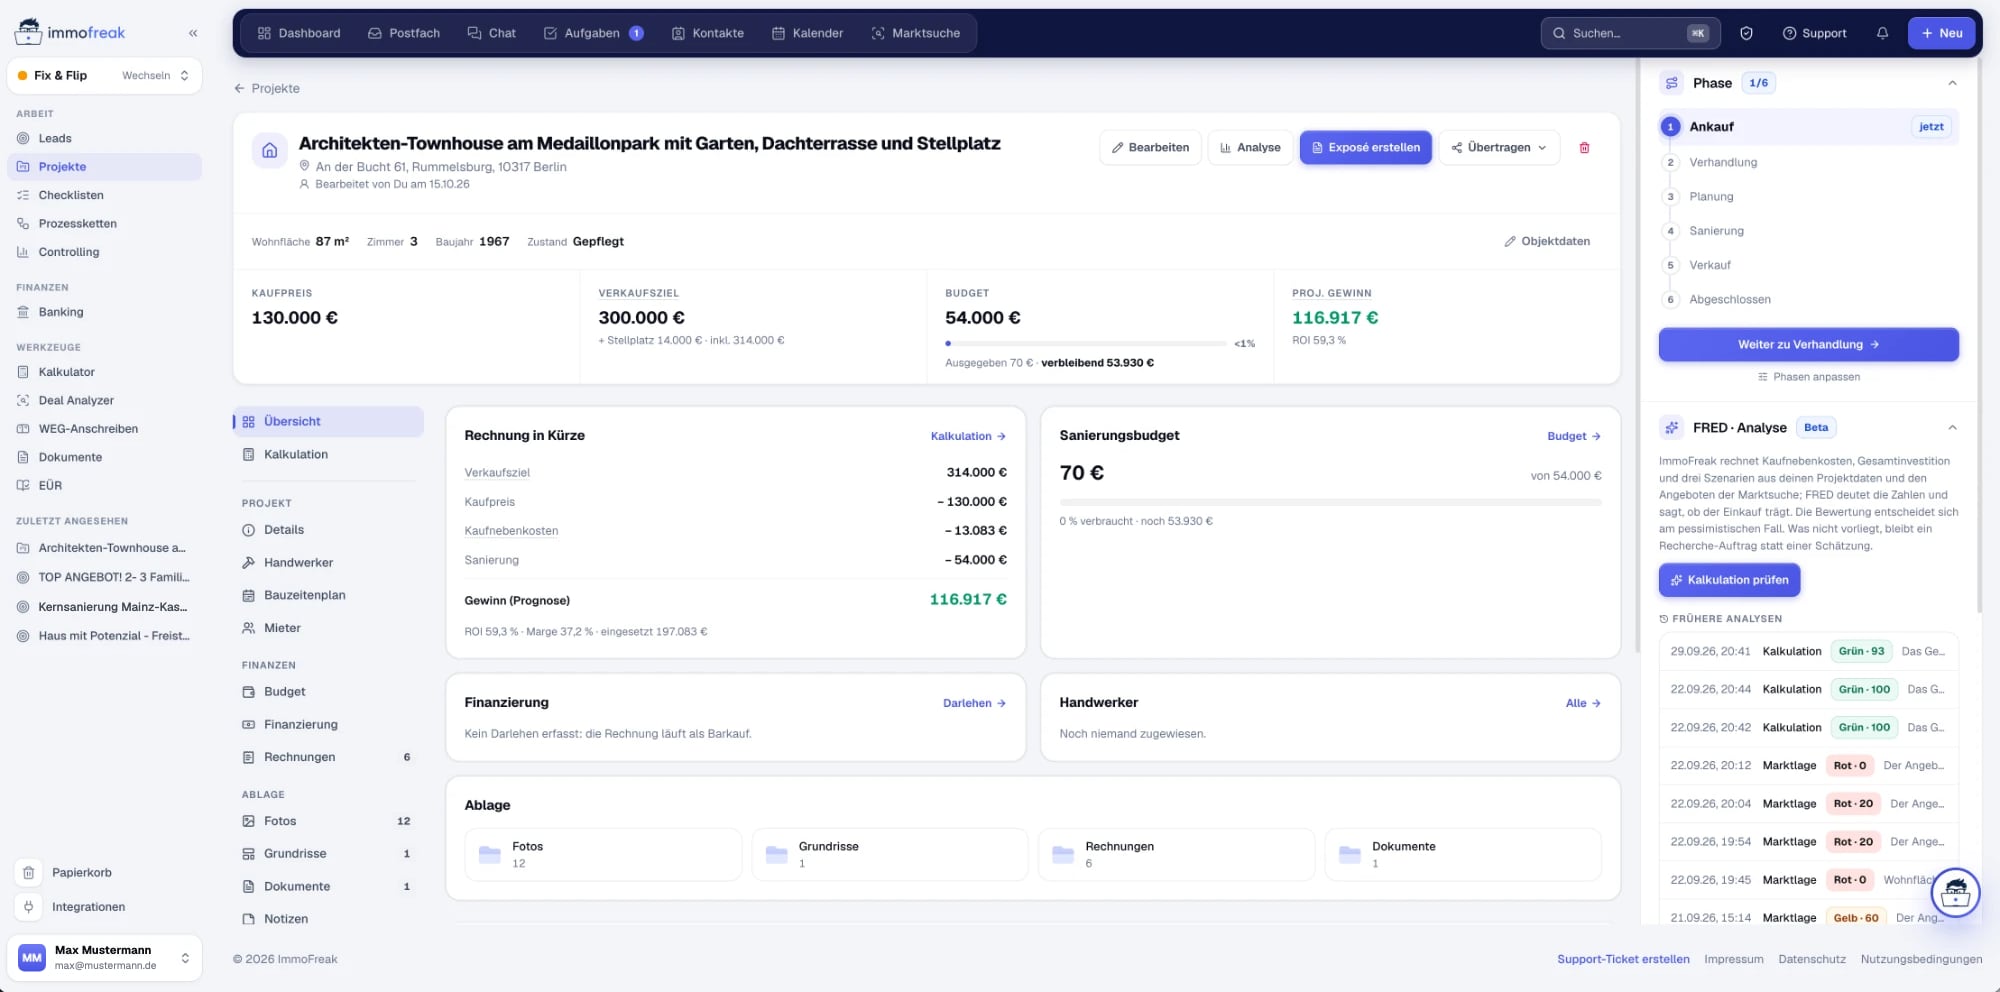Open Bauzeitenplan in project sidebar

[328, 595]
